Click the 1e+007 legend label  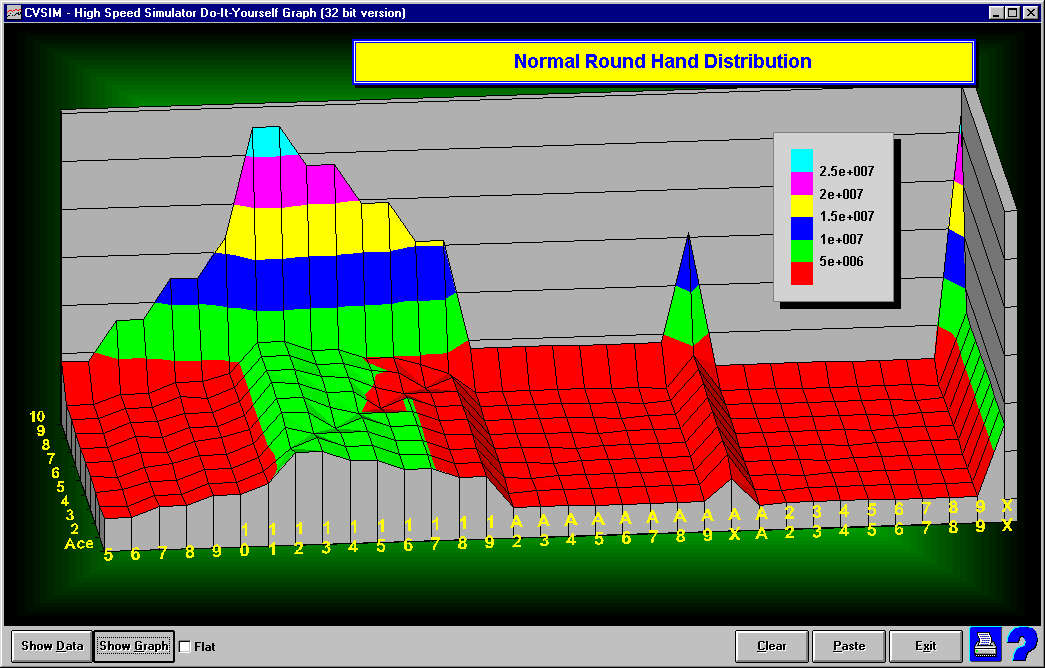pos(841,239)
